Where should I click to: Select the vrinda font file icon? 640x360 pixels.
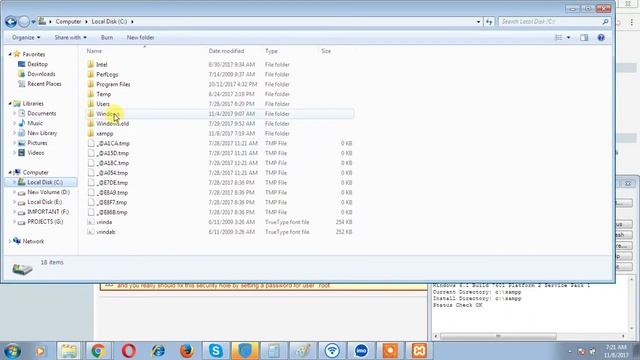[x=91, y=222]
